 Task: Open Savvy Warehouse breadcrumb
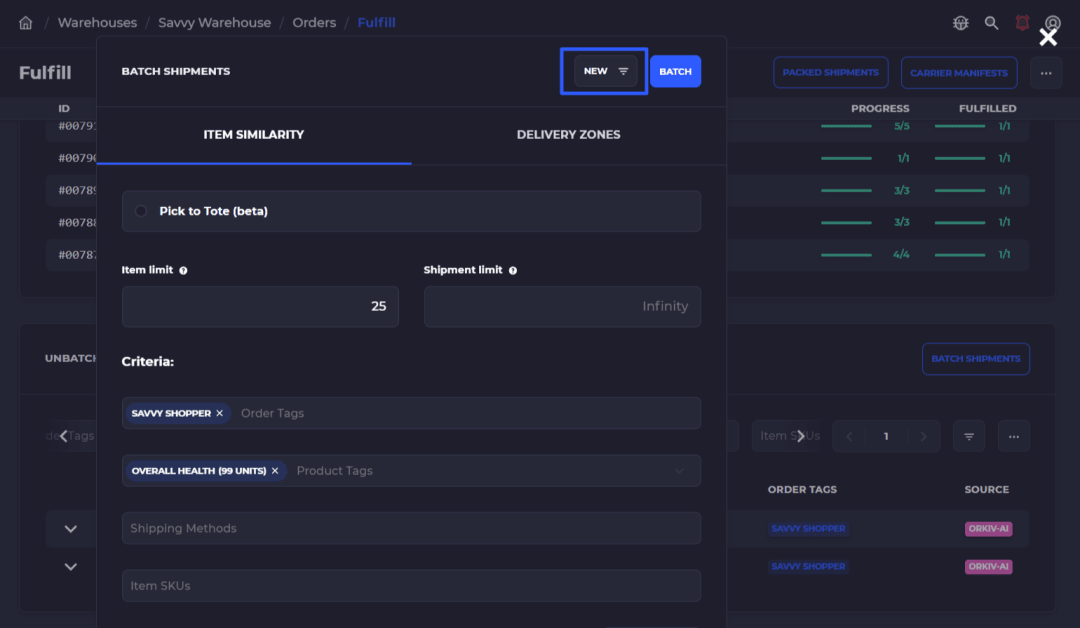(x=214, y=23)
